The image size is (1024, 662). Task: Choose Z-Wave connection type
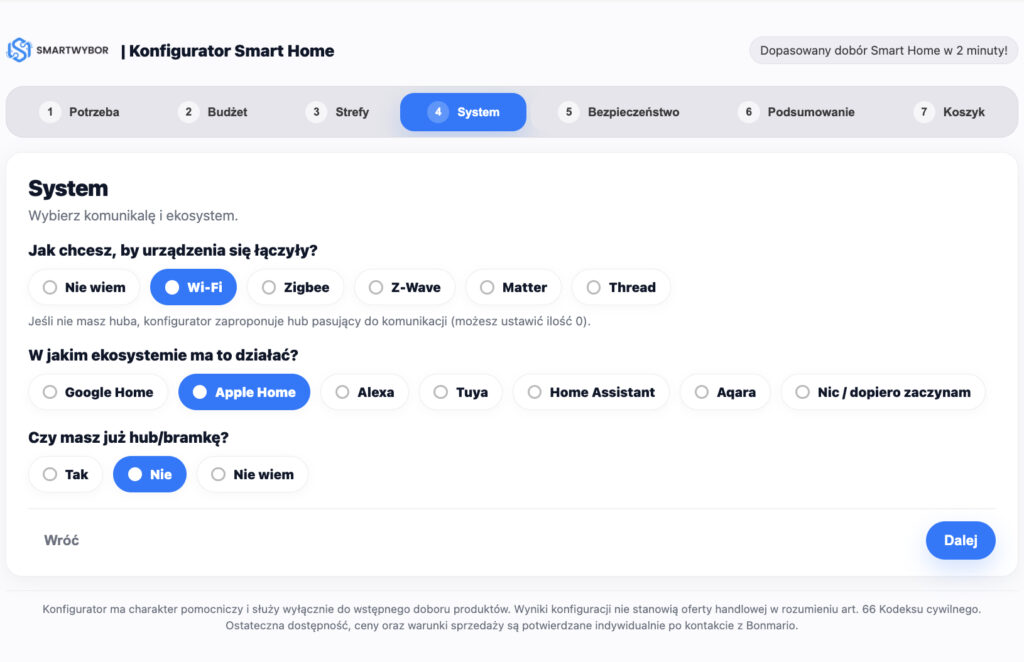coord(404,287)
